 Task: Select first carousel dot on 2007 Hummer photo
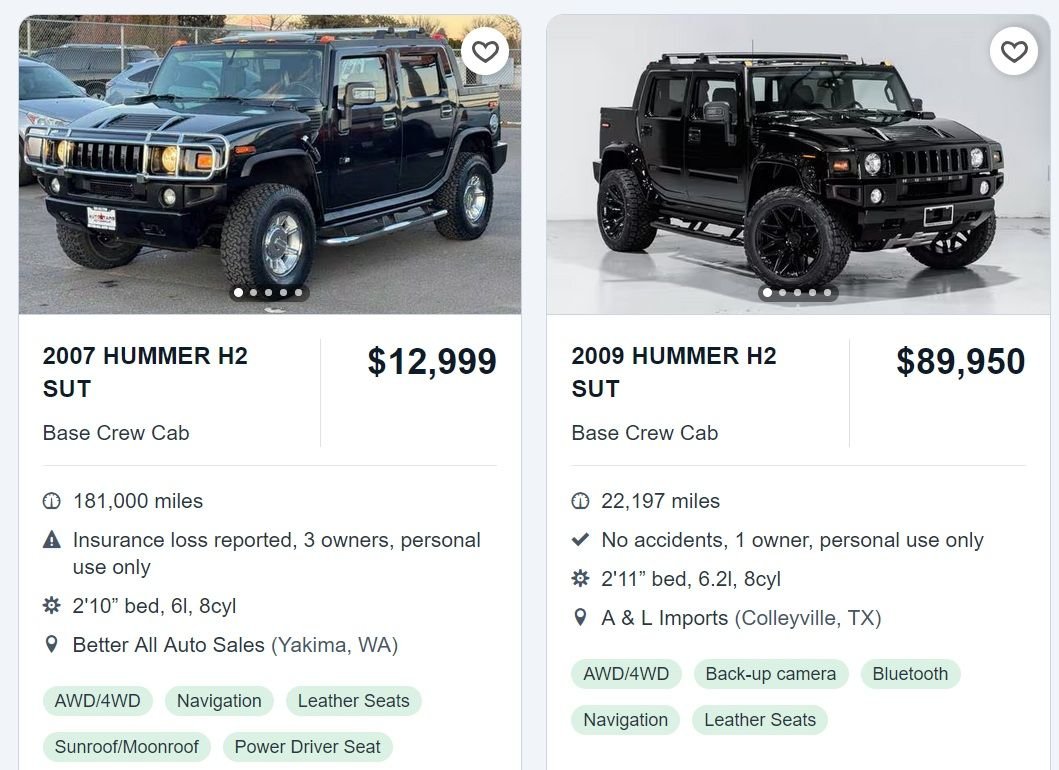[238, 293]
